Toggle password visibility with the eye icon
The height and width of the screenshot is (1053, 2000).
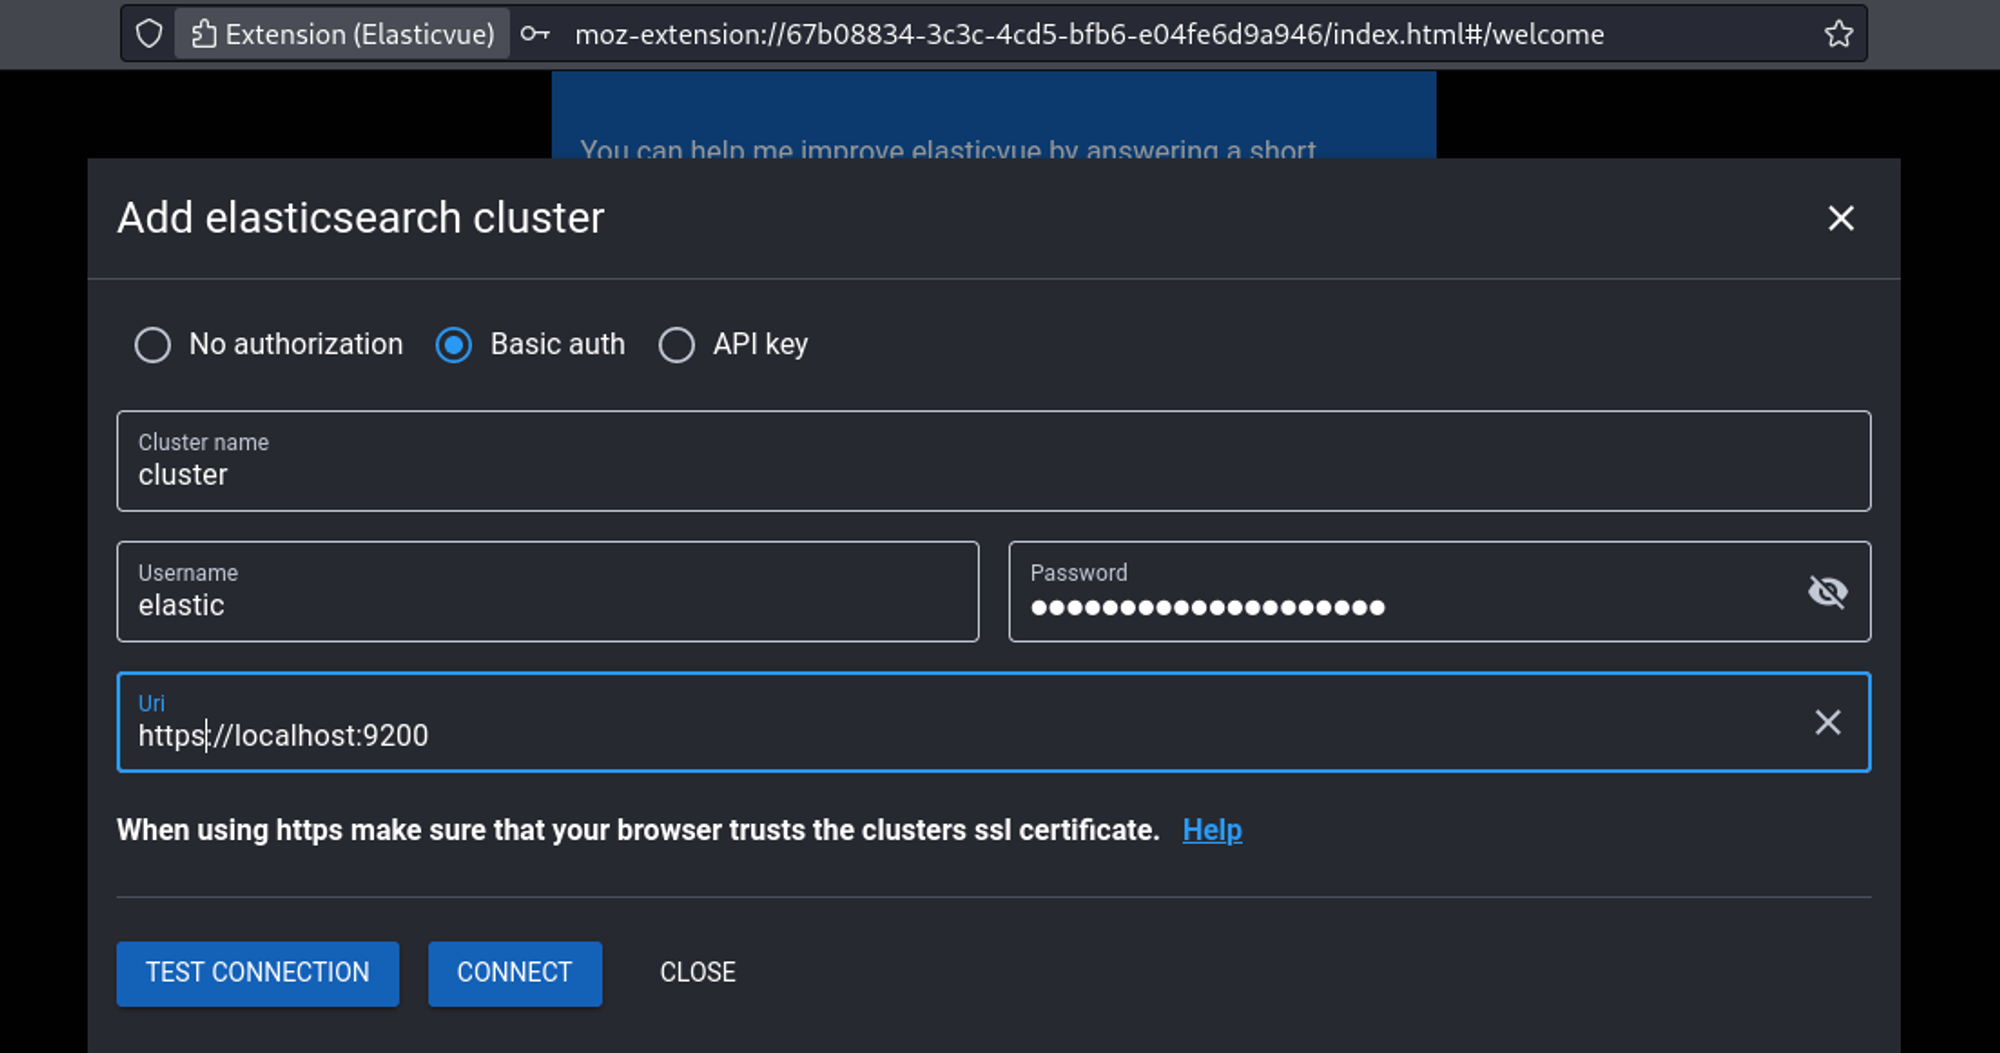[1827, 592]
